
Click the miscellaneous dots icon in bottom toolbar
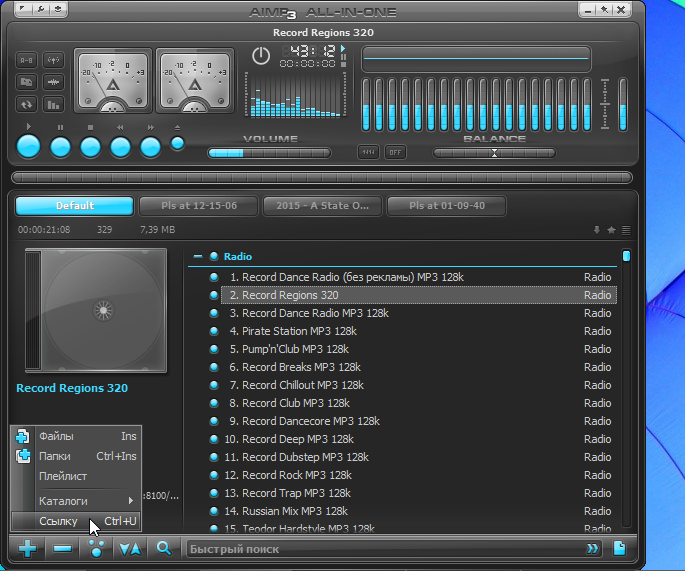pyautogui.click(x=96, y=549)
